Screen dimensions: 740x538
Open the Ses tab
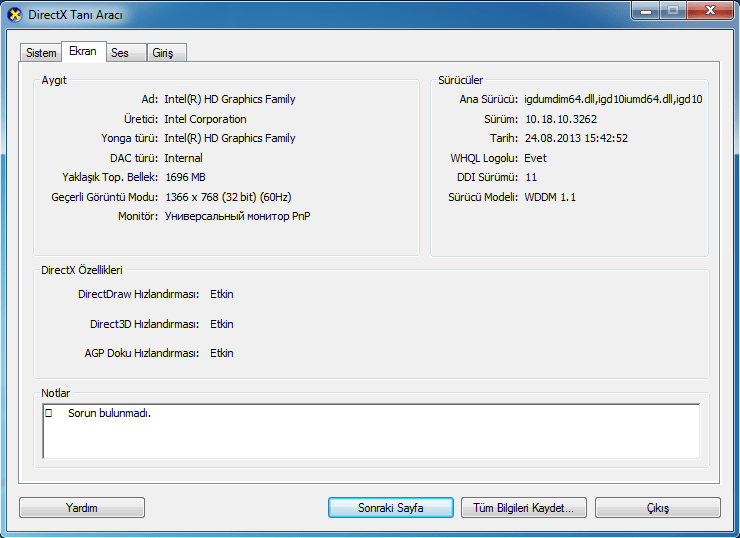126,52
